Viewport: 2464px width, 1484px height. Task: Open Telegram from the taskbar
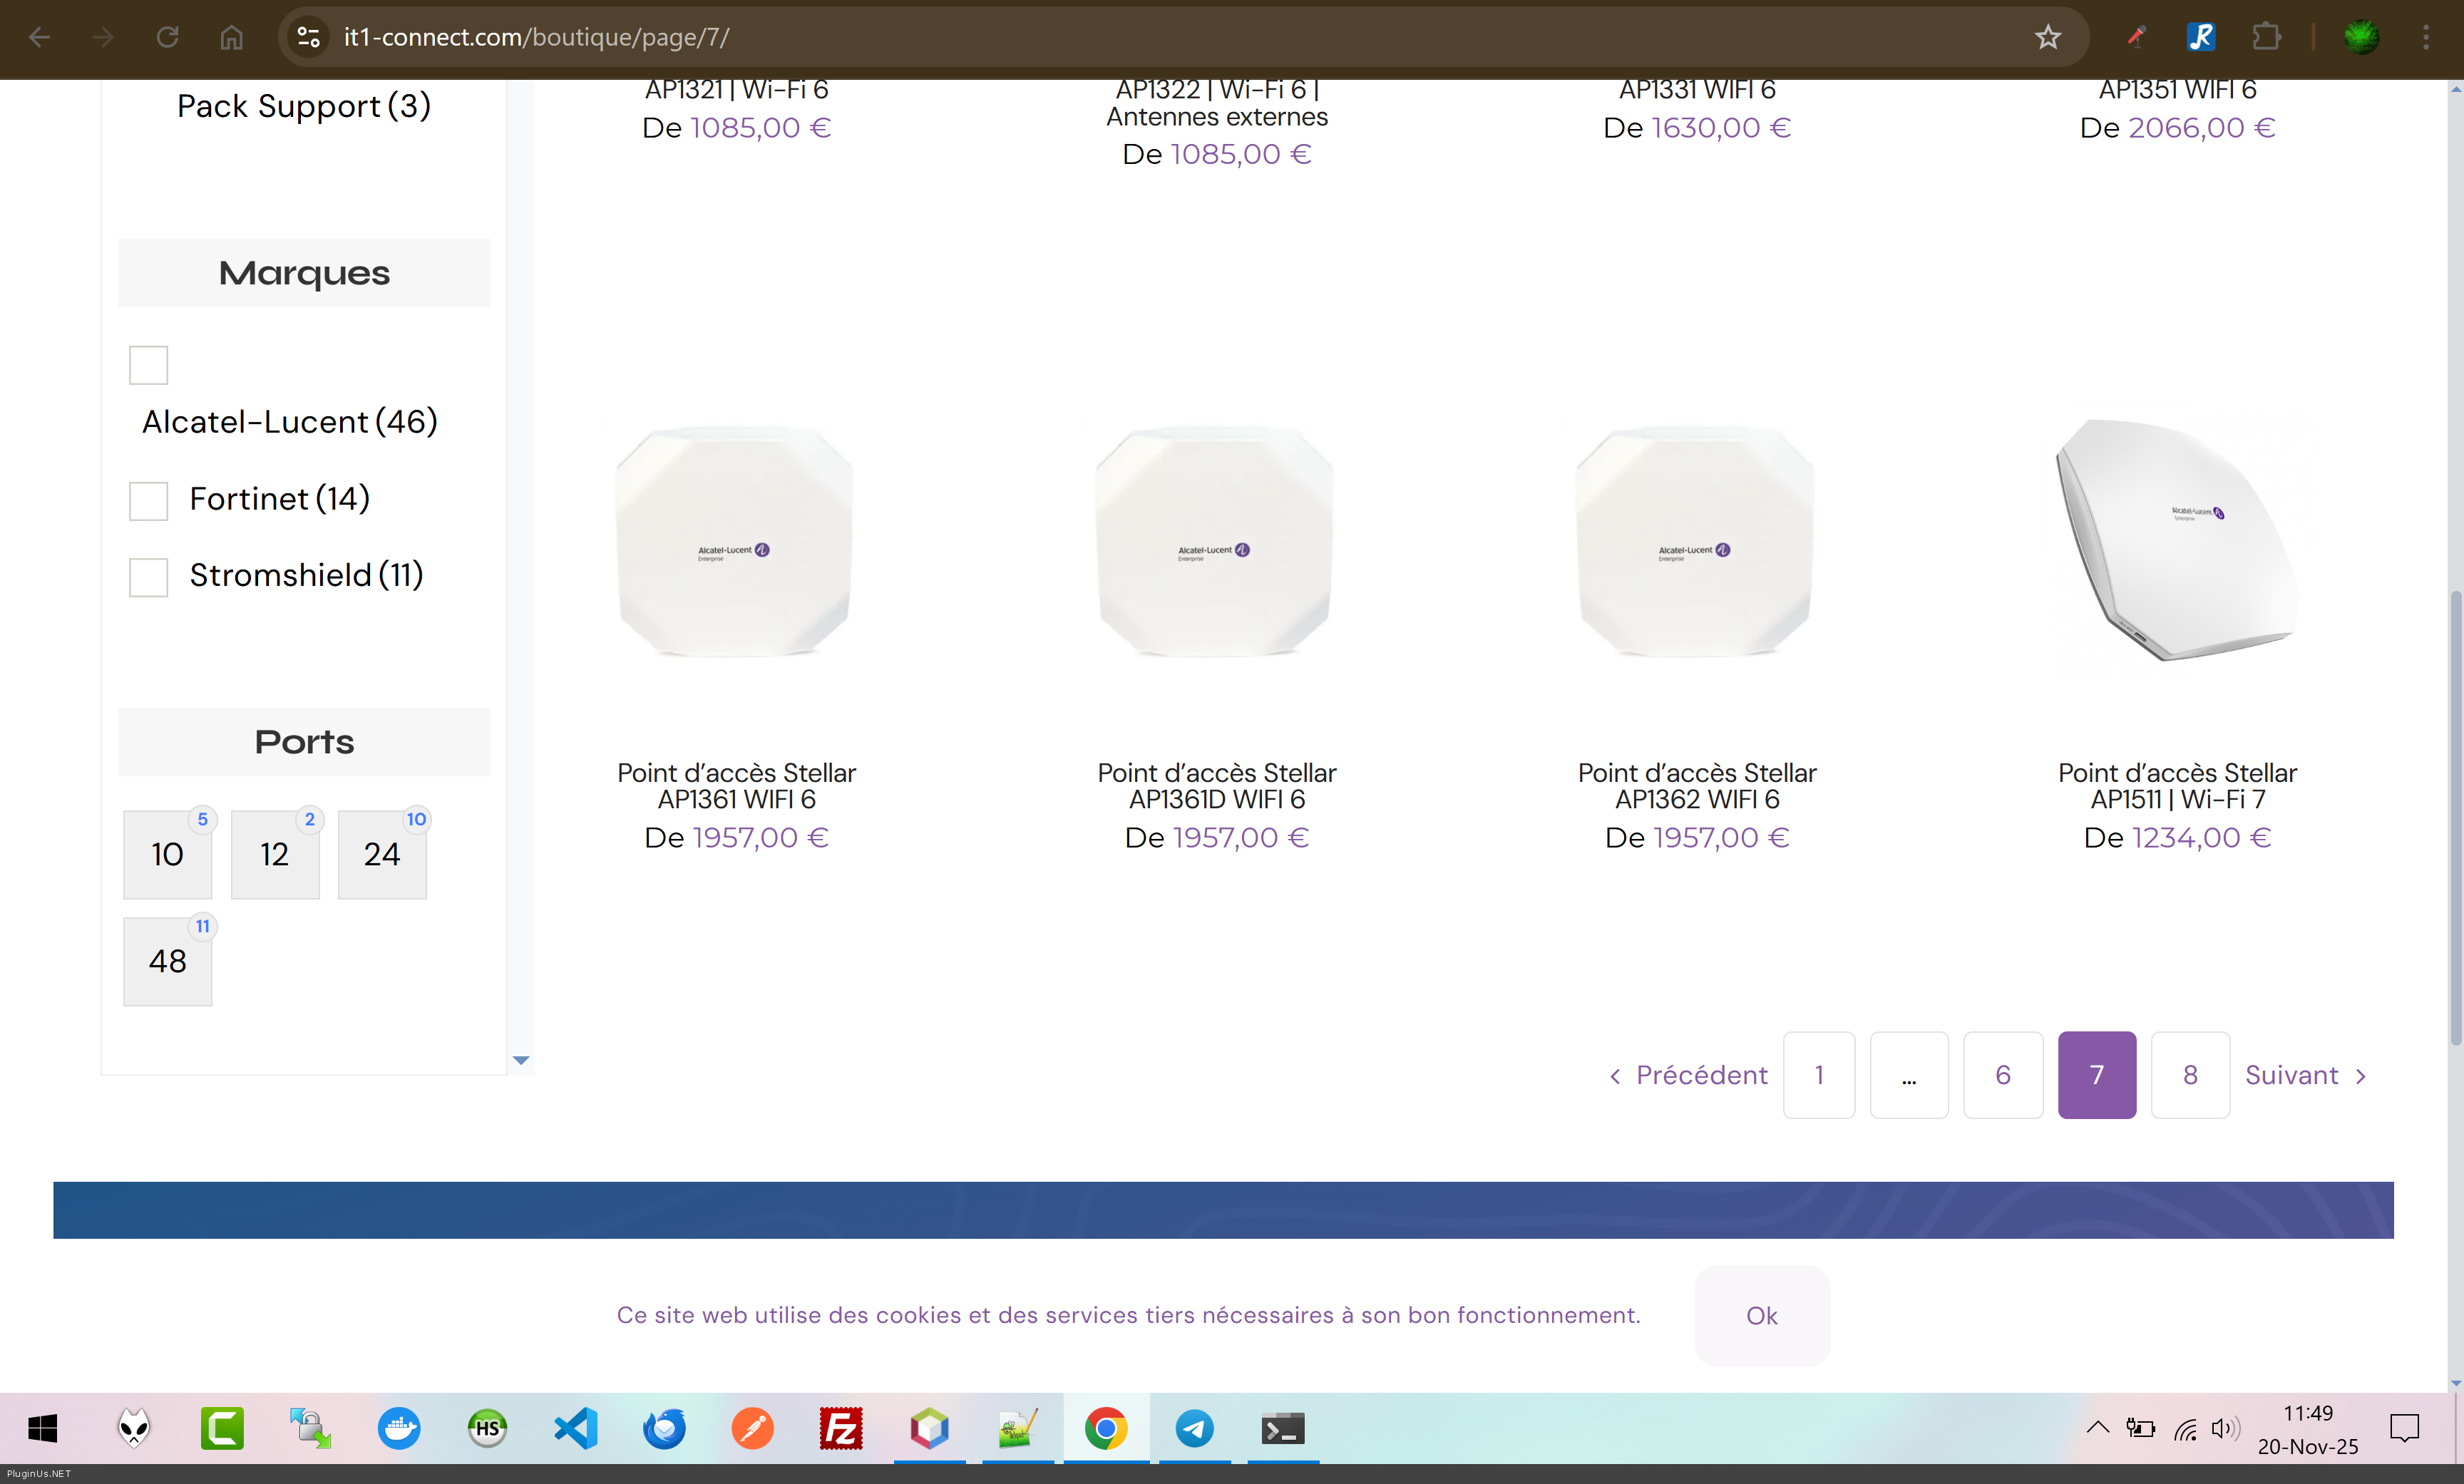click(1193, 1428)
